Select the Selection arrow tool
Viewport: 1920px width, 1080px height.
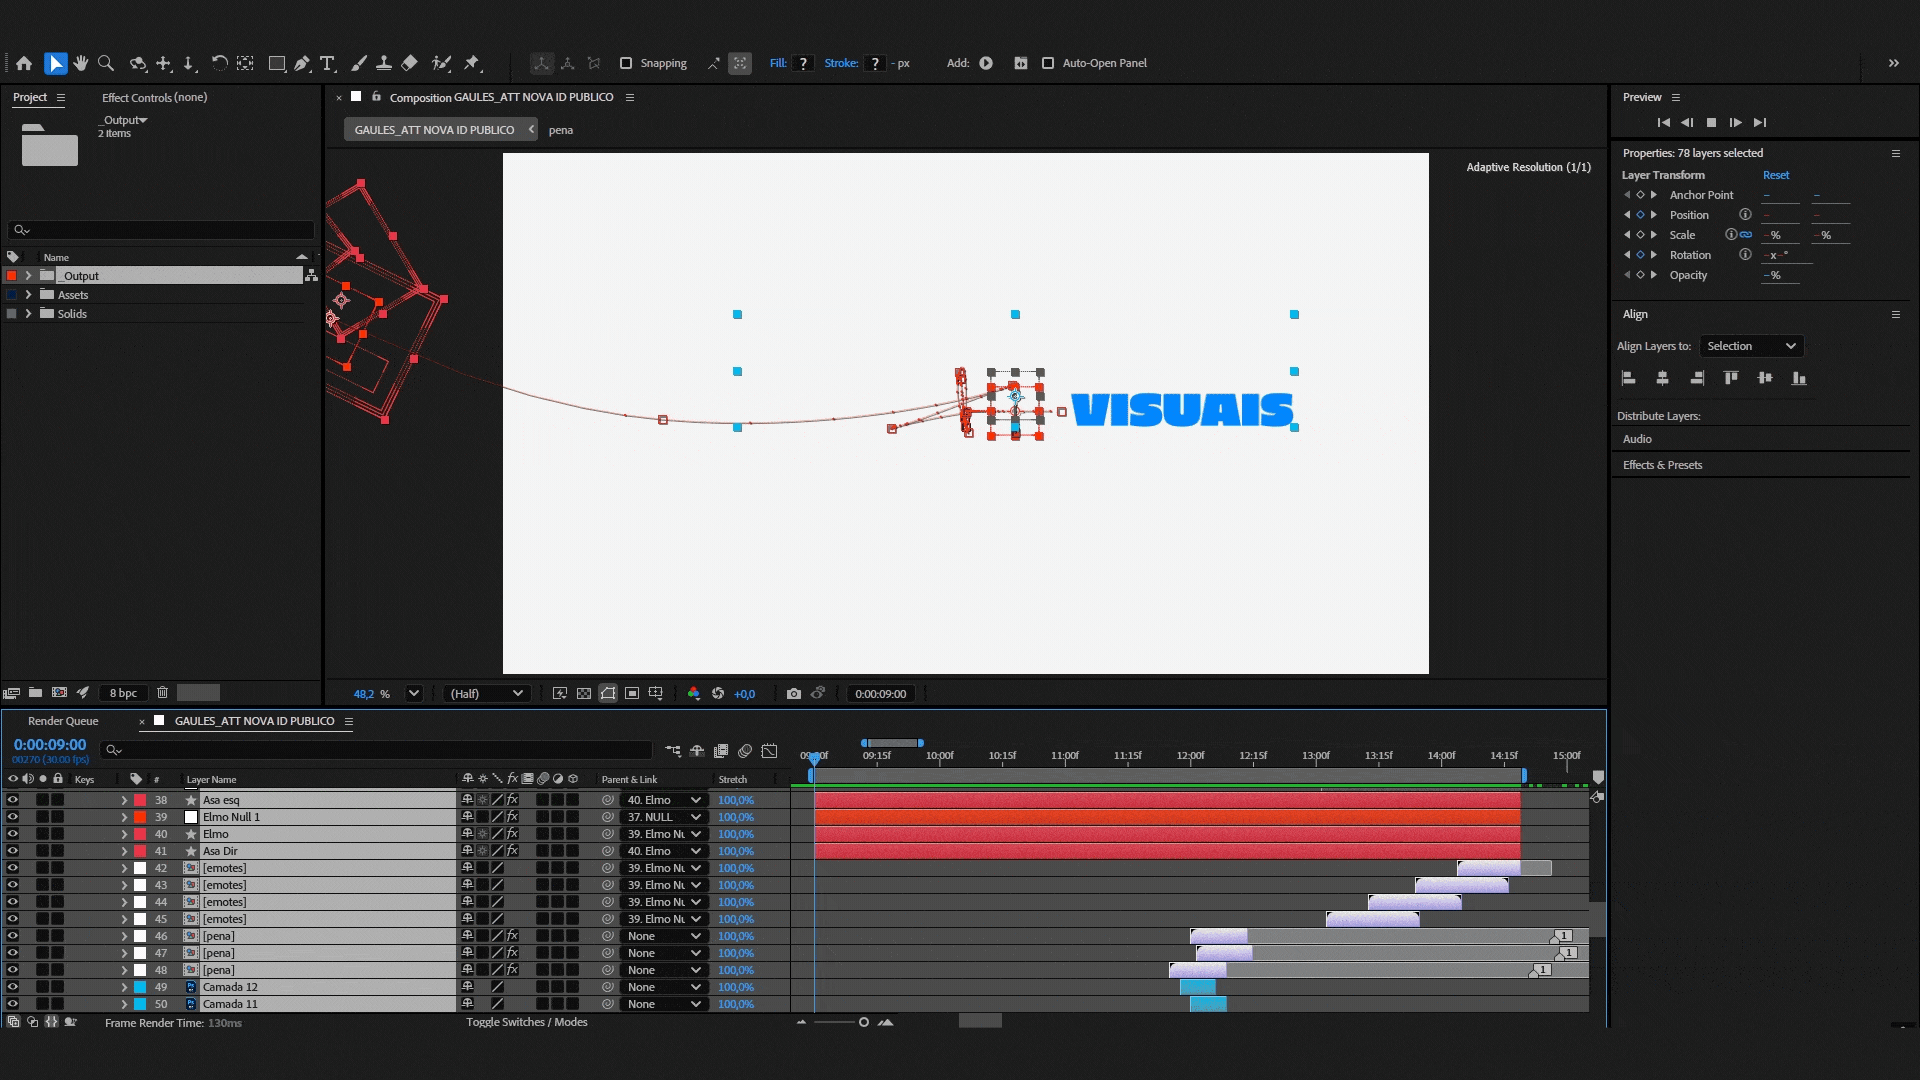click(x=56, y=63)
